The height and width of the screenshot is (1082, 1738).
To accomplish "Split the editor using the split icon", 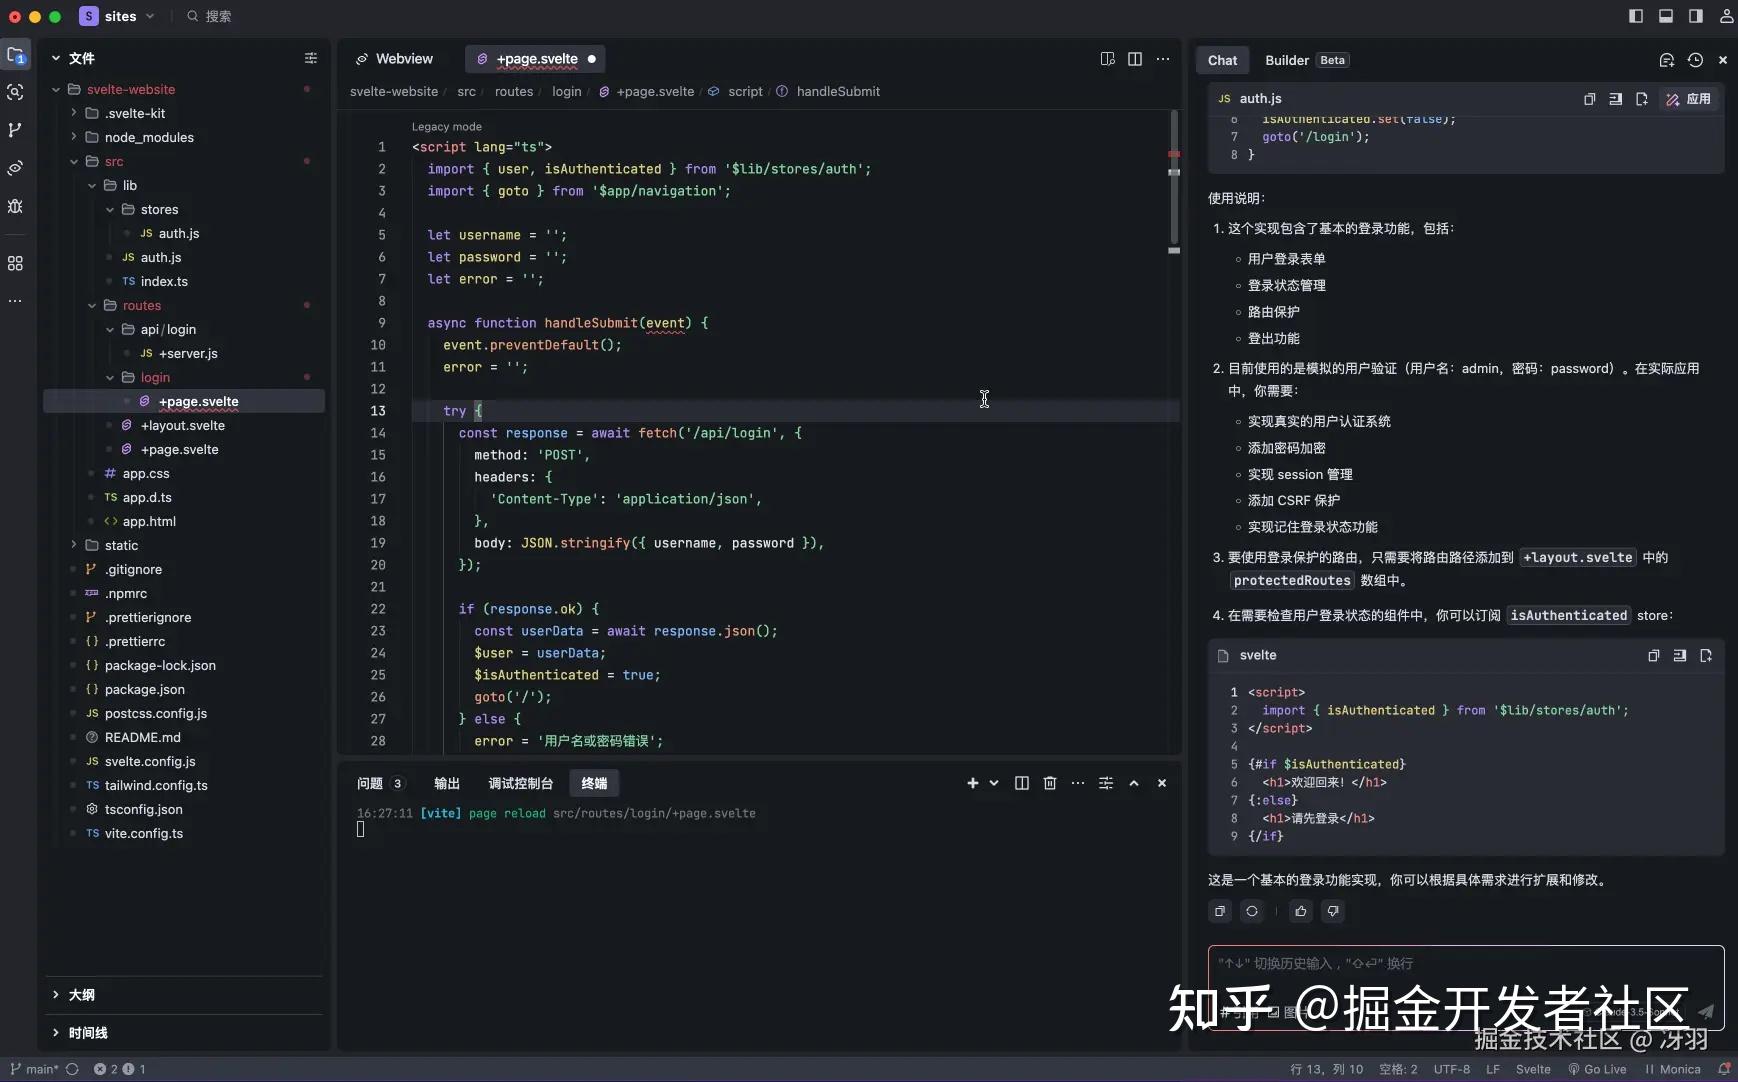I will click(x=1136, y=59).
